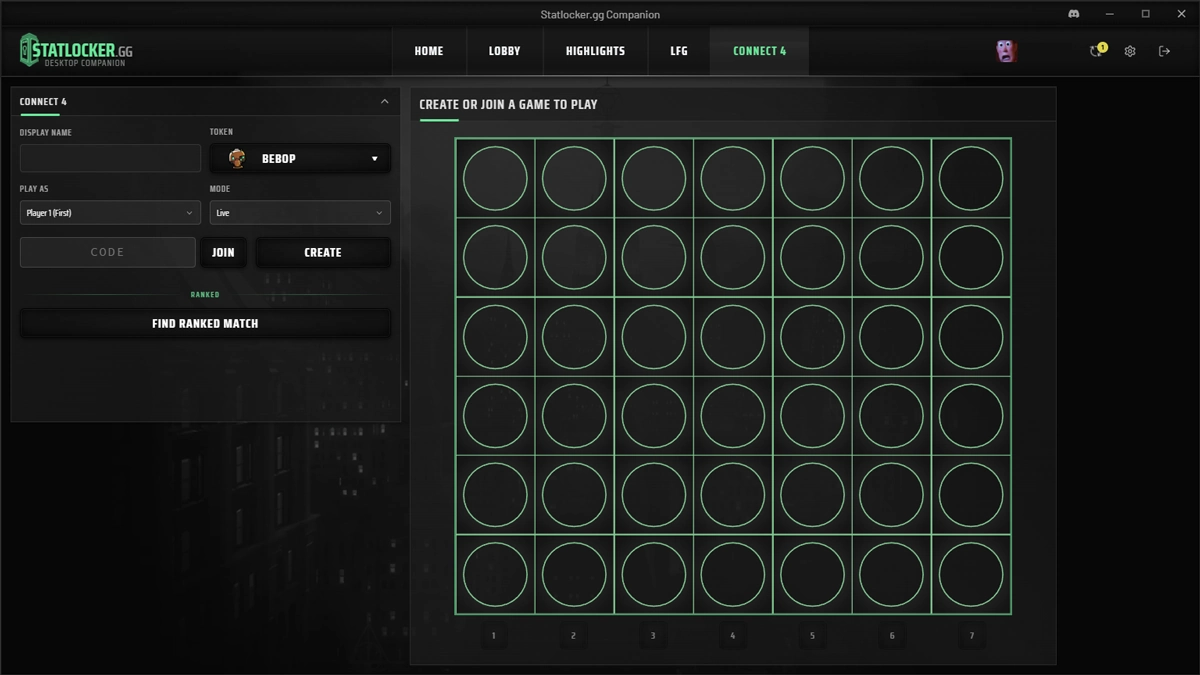
Task: Minimize the Statlocker window
Action: [1110, 14]
